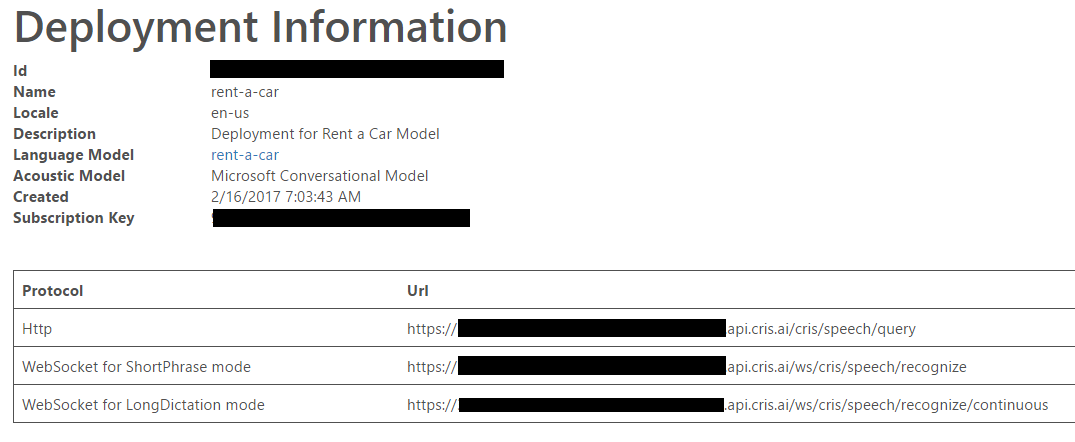Click the Http protocol cell
This screenshot has width=1075, height=442.
(x=37, y=329)
